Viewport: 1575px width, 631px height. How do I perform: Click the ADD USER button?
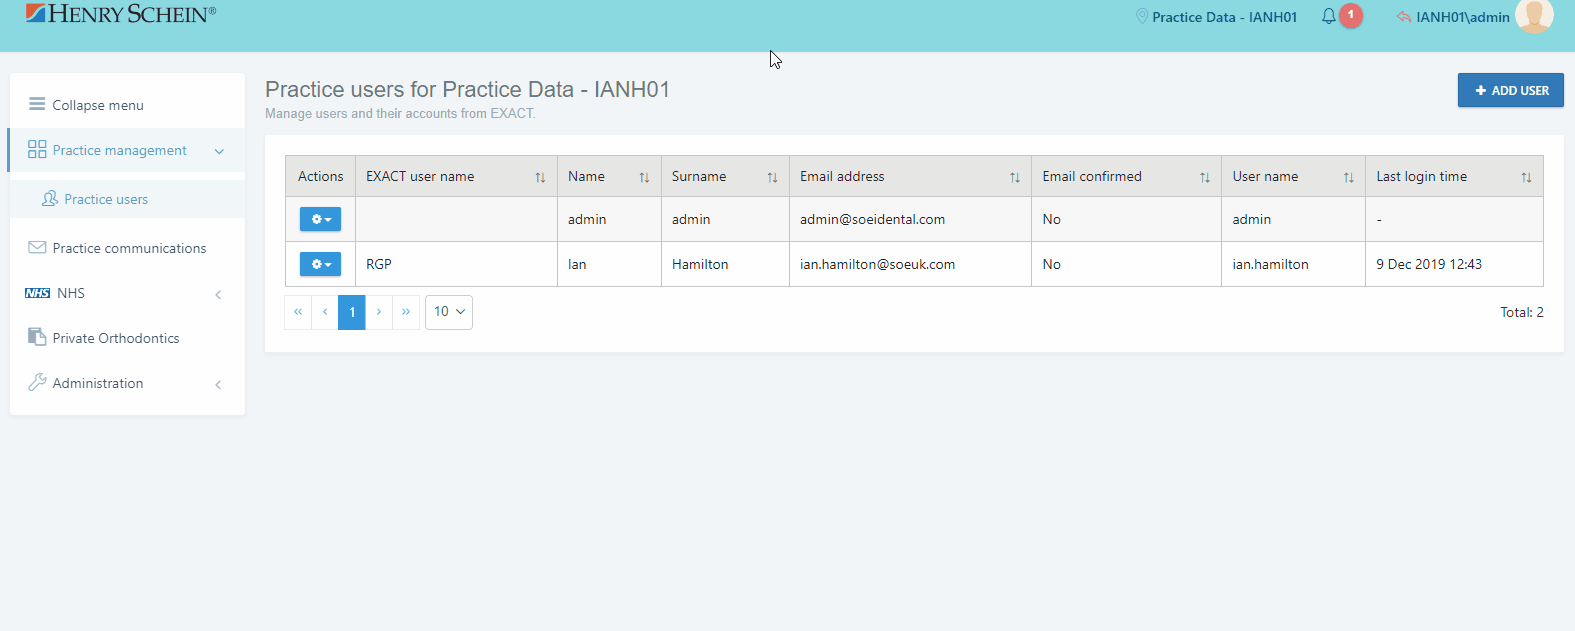(1510, 90)
